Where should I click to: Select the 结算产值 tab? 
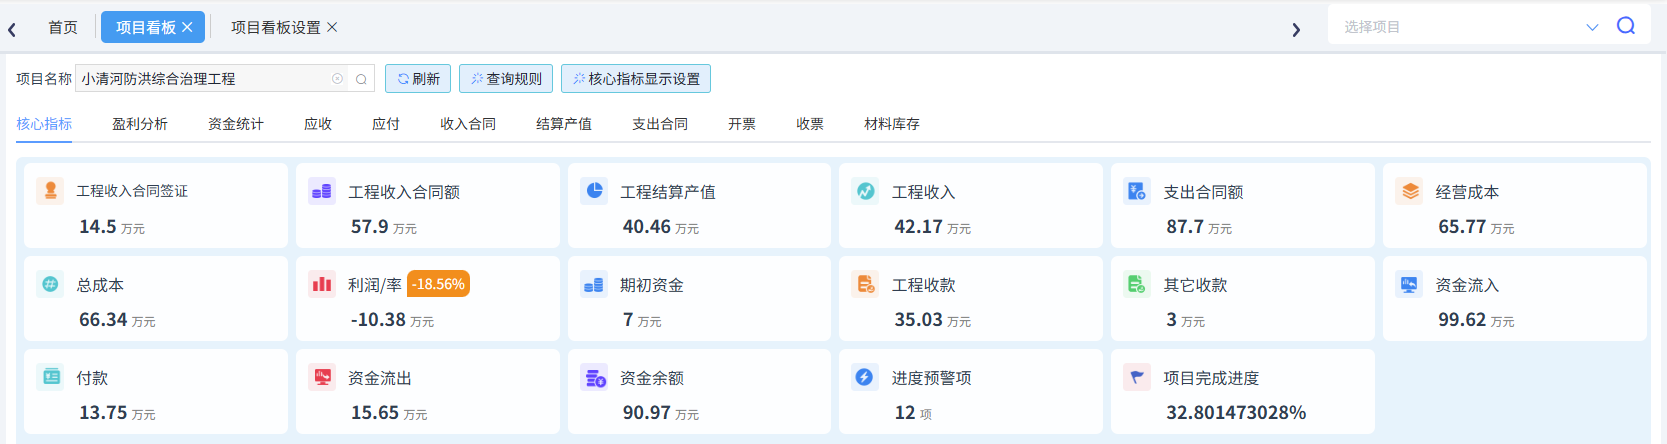(x=564, y=124)
